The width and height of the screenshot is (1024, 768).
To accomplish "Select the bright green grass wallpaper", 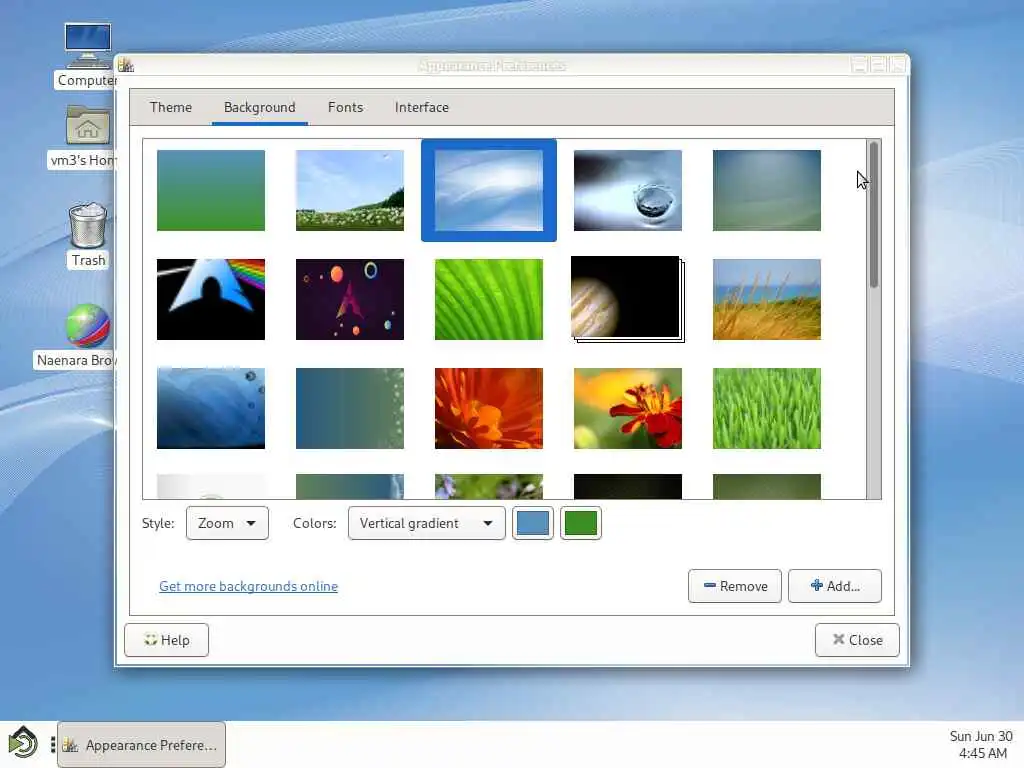I will coord(767,408).
